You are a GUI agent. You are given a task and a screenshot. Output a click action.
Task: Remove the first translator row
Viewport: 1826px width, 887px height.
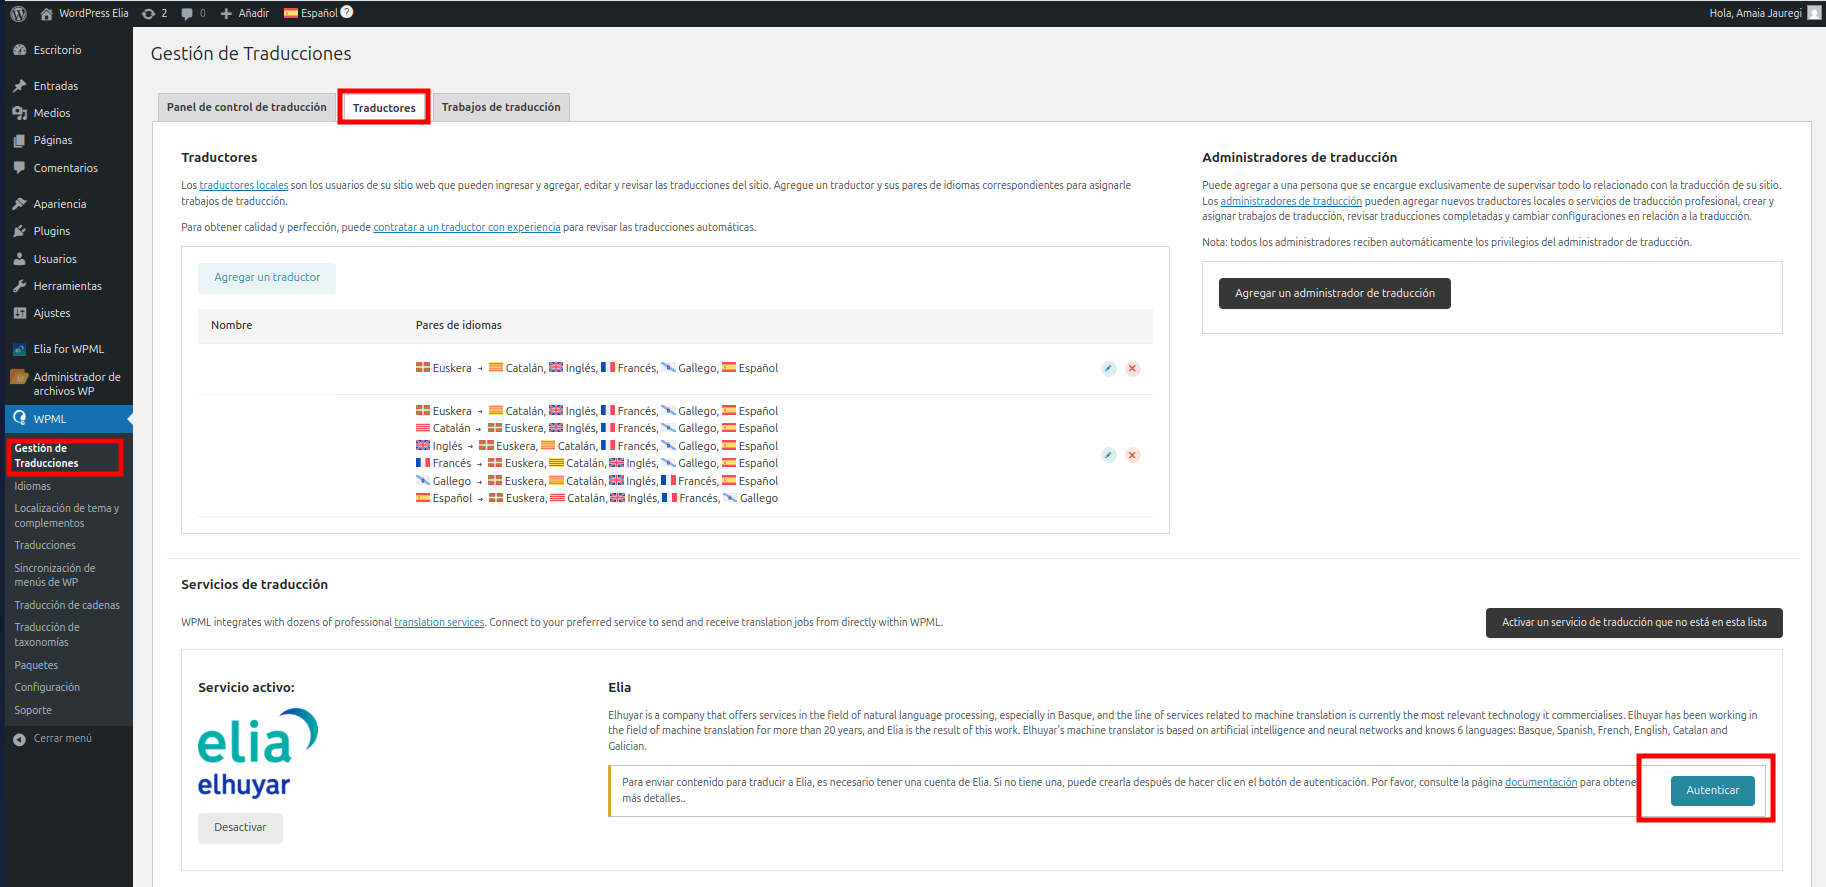[1132, 369]
